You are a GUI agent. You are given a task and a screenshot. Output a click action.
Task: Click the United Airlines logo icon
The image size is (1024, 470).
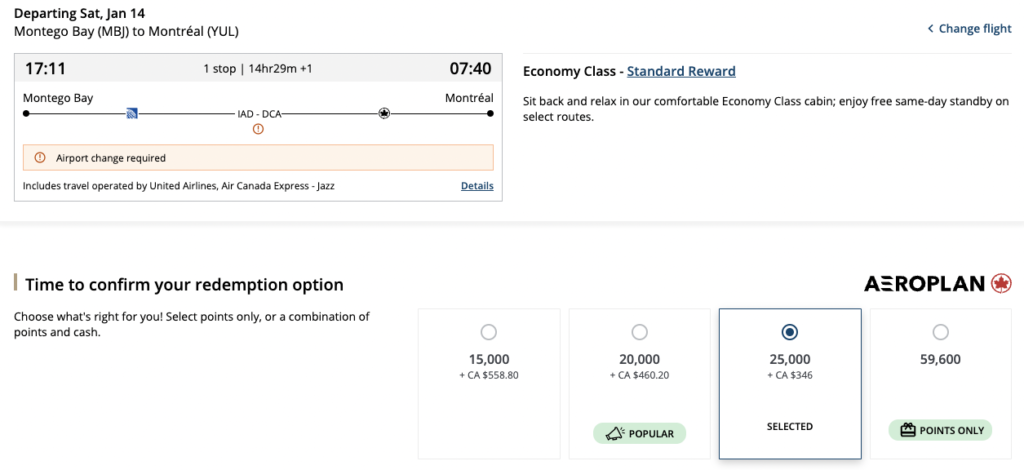(x=132, y=114)
